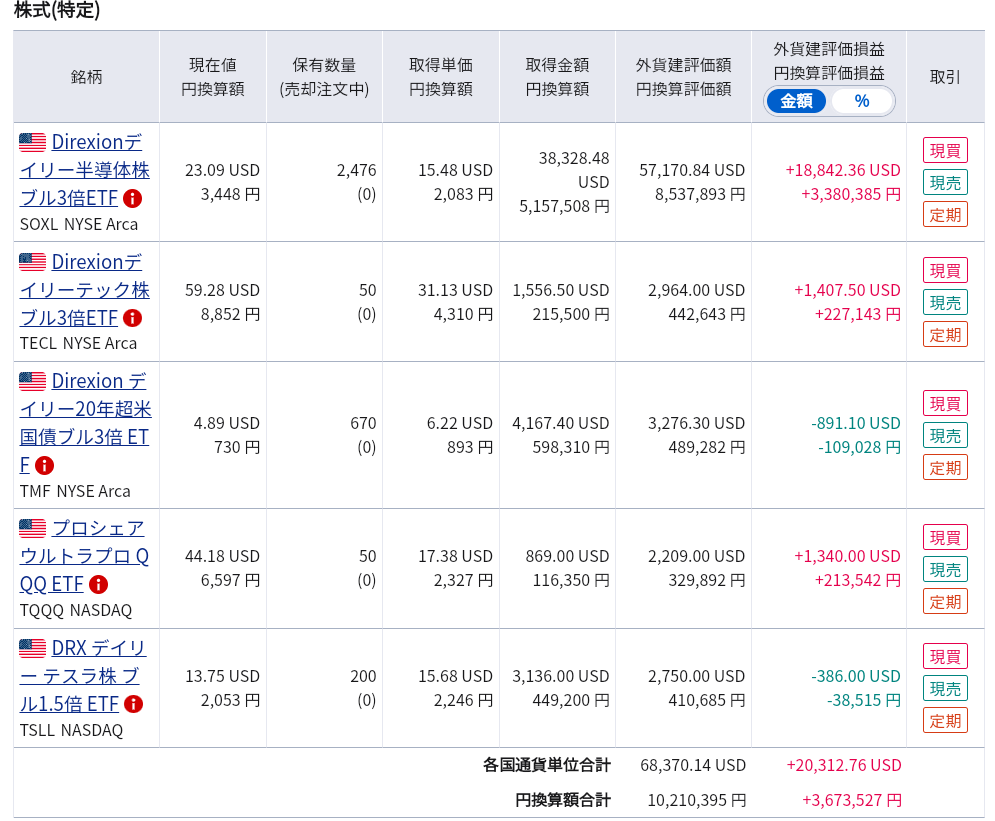The height and width of the screenshot is (821, 995).
Task: Click TQQQ profit +1,340.00 USD
Action: coord(847,556)
